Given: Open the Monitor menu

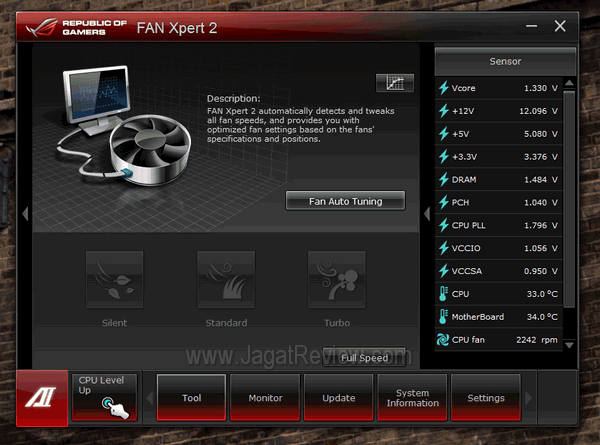Looking at the screenshot, I should pyautogui.click(x=265, y=398).
